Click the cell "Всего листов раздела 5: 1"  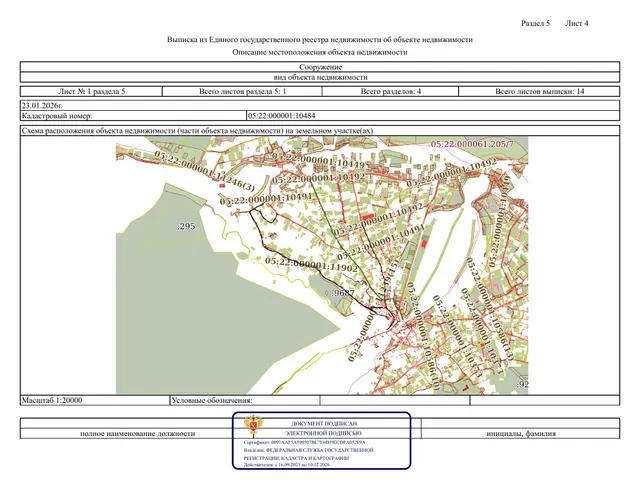(242, 91)
